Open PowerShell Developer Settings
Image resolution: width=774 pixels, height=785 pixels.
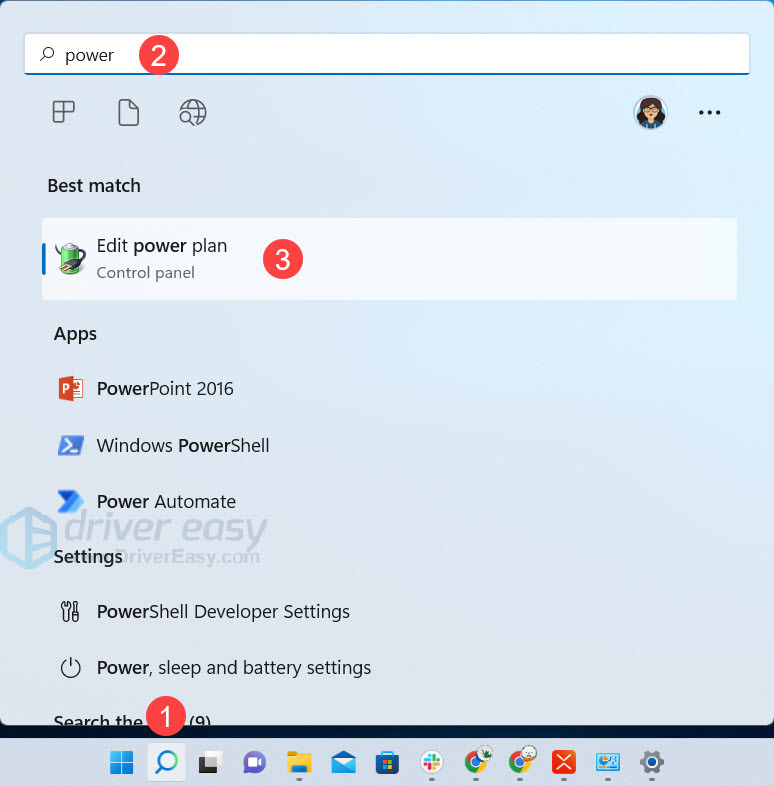[x=223, y=611]
